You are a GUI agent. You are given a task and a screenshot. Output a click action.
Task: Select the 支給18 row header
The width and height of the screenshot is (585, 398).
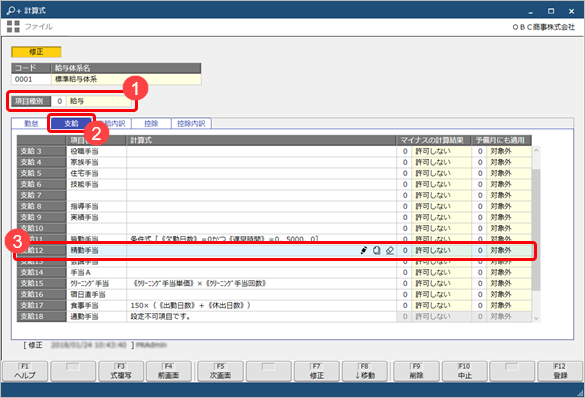[42, 316]
